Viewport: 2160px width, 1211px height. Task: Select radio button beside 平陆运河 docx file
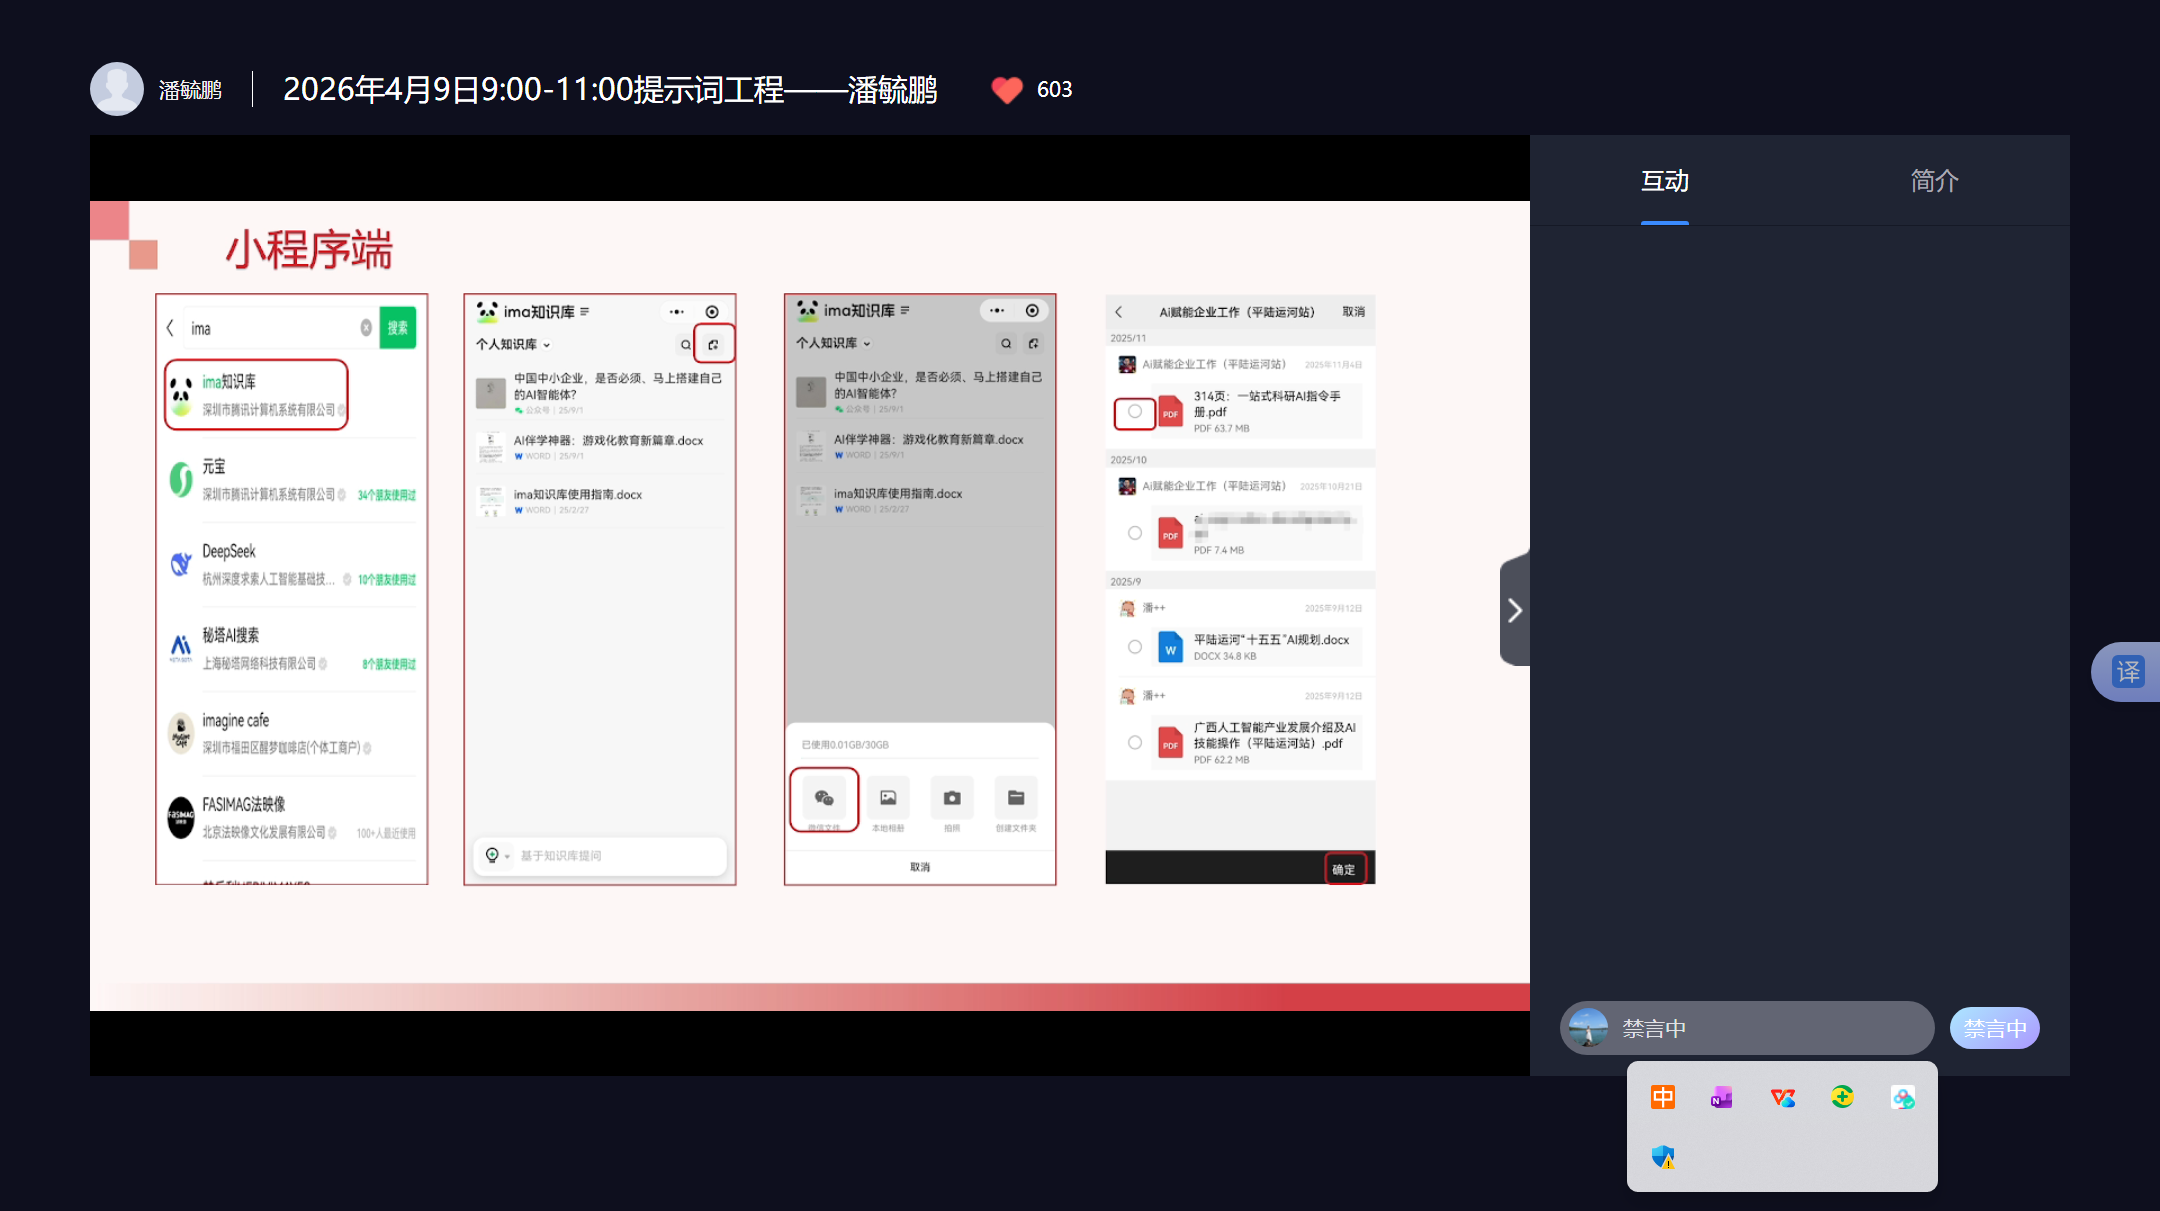1134,647
